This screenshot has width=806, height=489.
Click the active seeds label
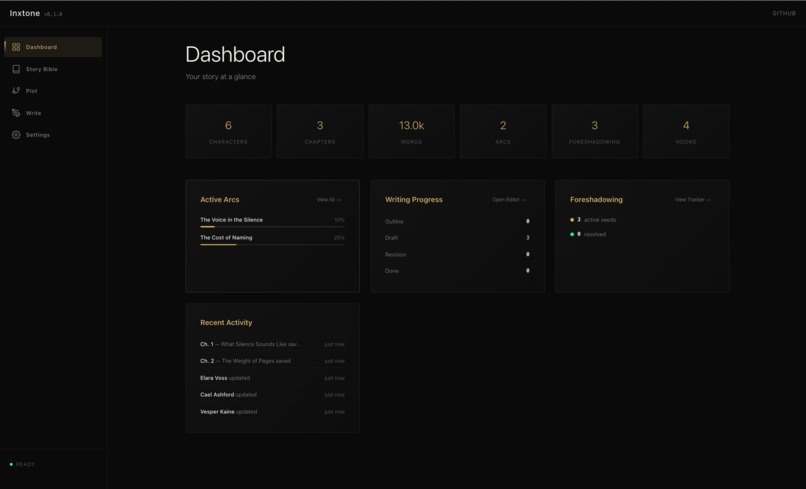click(600, 220)
